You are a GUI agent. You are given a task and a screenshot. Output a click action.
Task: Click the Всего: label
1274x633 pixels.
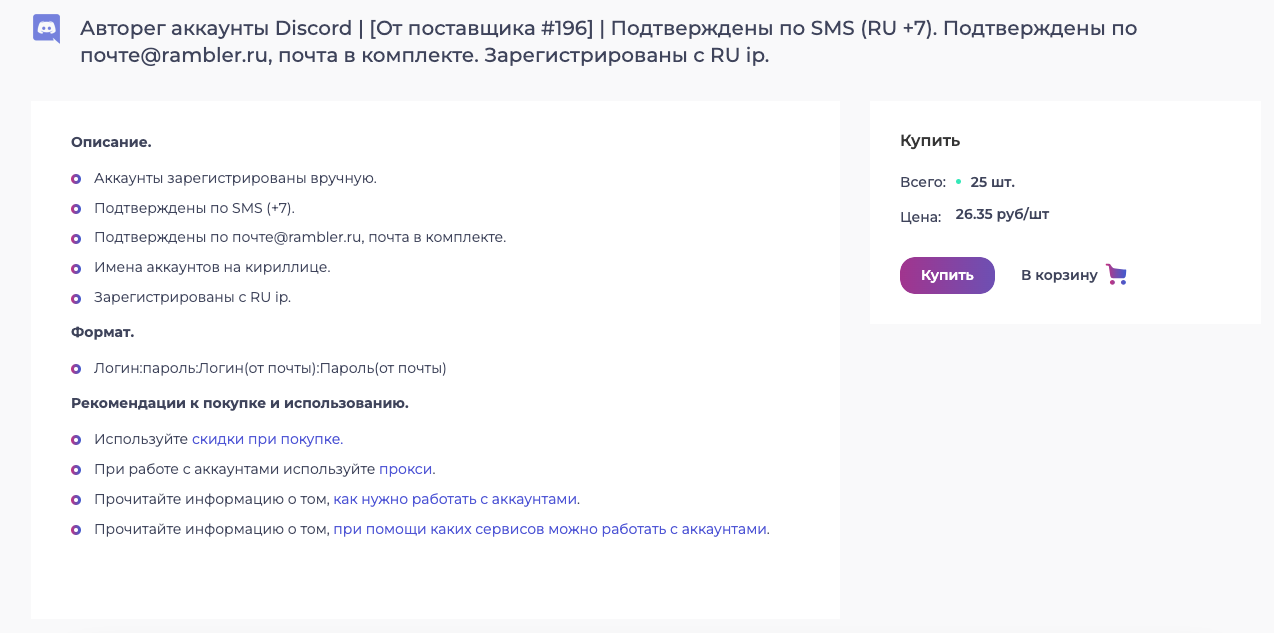tap(923, 182)
